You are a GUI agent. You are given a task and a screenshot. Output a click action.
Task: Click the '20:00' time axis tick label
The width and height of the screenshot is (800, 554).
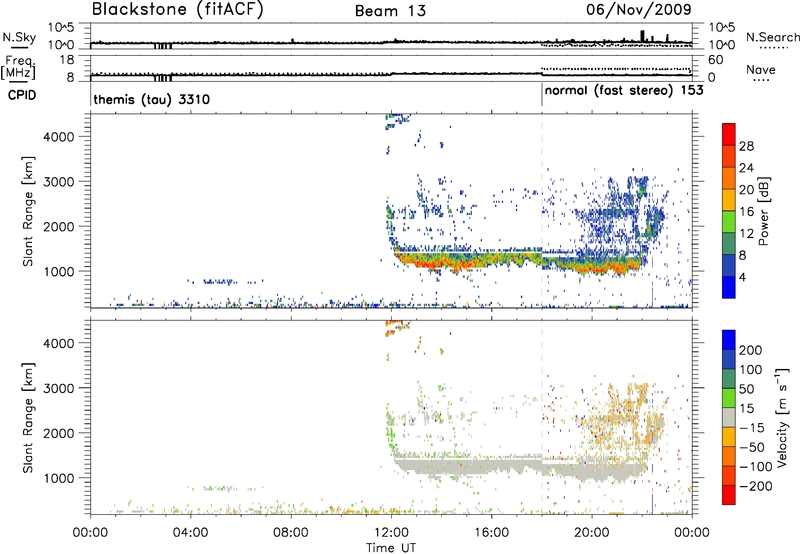pos(591,533)
